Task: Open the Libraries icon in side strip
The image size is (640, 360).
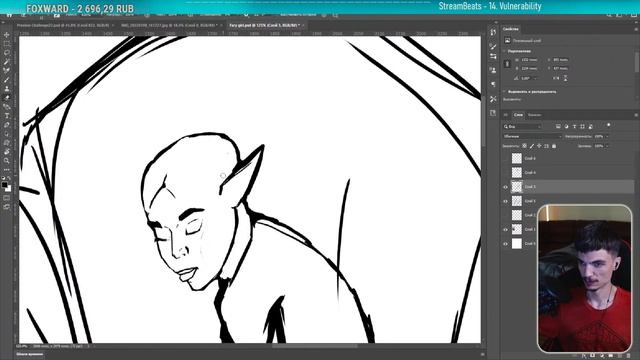Action: (x=493, y=113)
